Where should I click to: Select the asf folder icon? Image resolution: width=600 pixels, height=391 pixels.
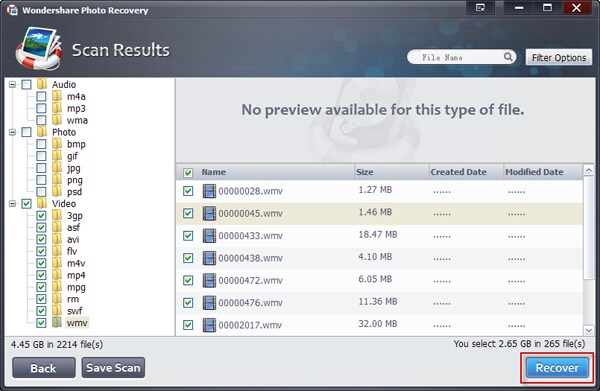(57, 227)
